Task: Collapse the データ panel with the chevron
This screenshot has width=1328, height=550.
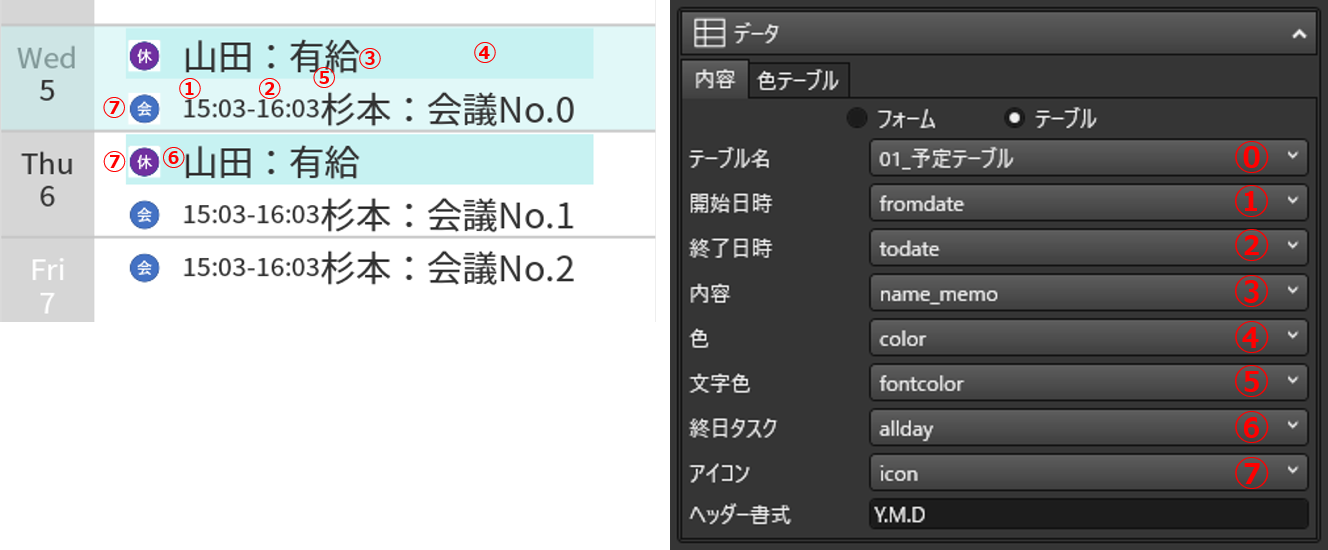Action: pyautogui.click(x=1298, y=34)
